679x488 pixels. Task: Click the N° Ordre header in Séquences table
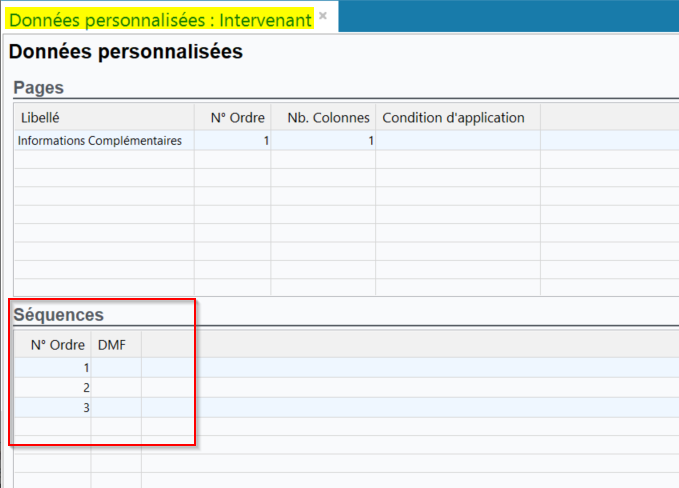click(52, 345)
